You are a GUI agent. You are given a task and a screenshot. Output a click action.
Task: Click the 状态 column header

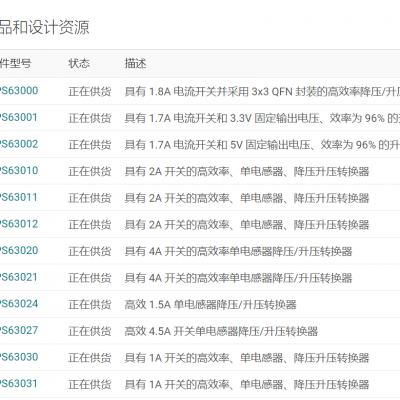point(79,63)
